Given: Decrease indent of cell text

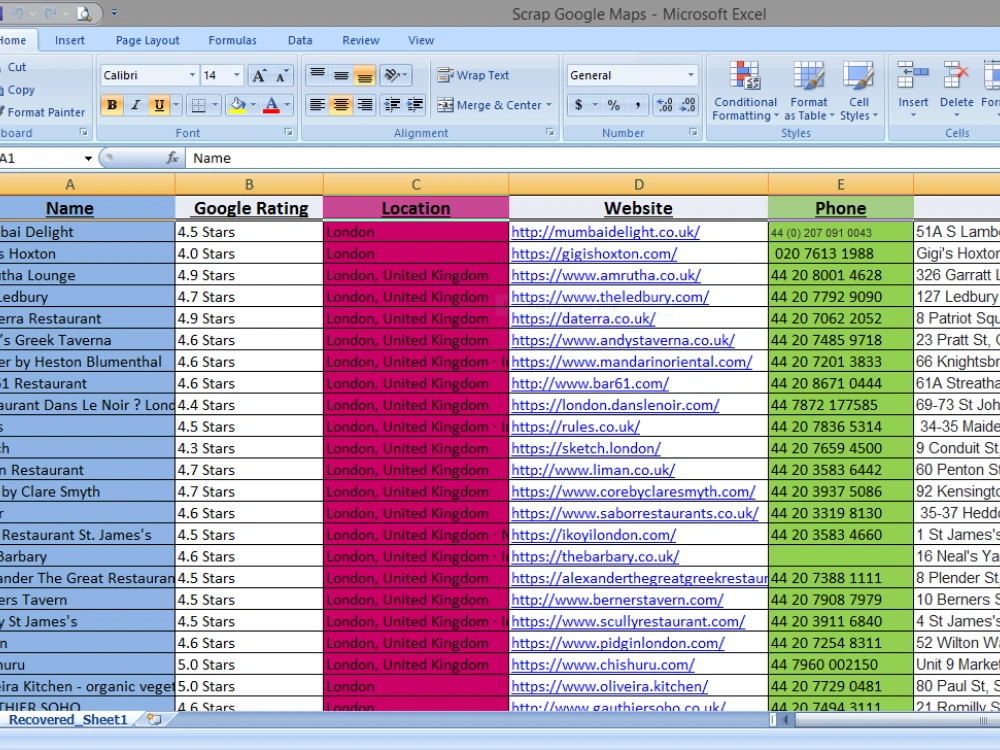Looking at the screenshot, I should (x=392, y=105).
